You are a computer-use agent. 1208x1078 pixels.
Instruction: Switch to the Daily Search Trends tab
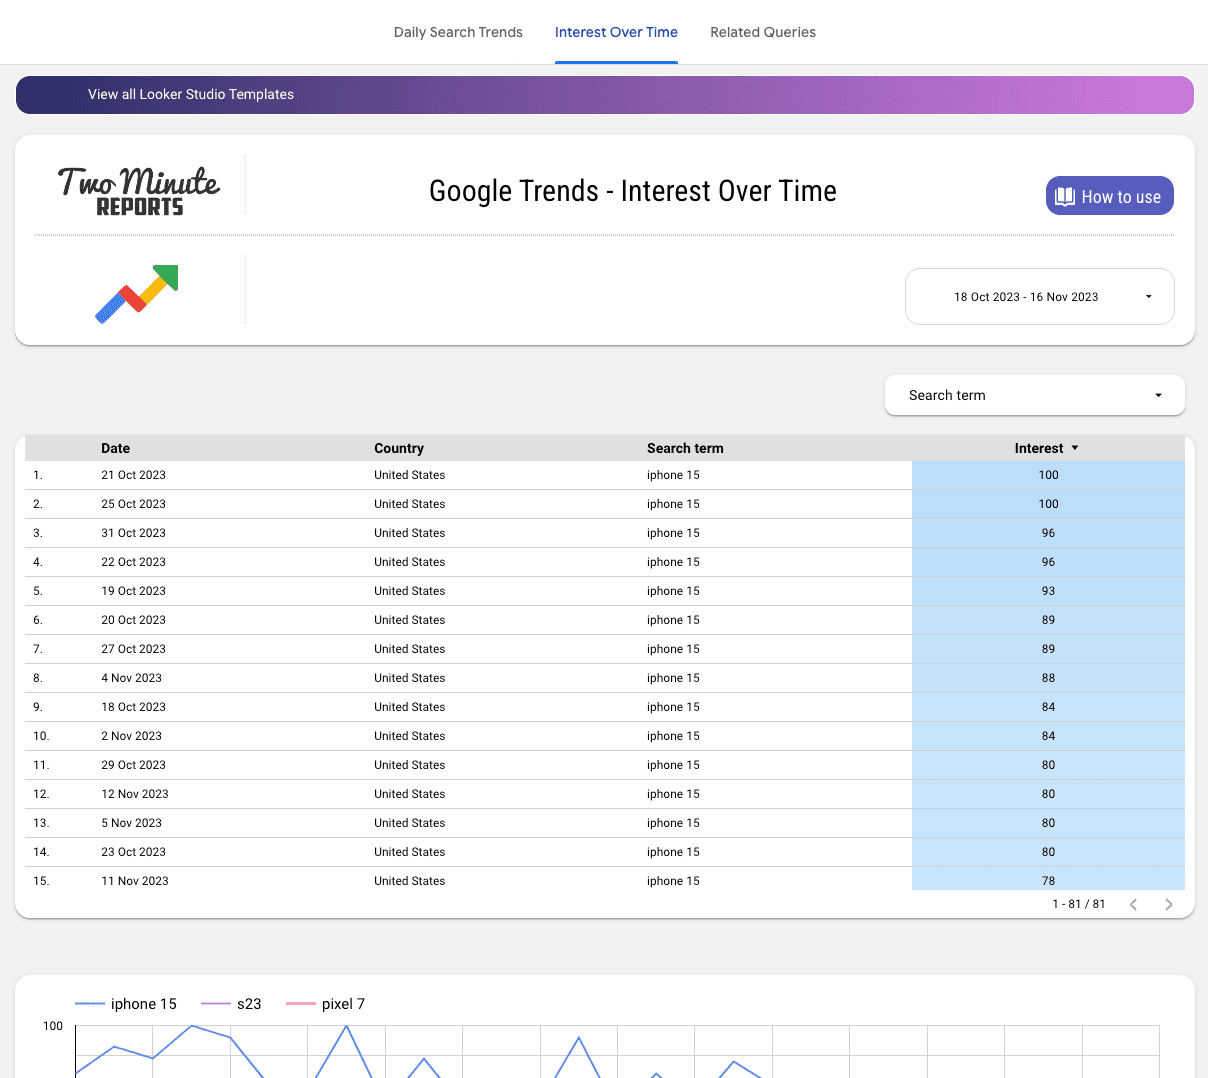tap(458, 32)
